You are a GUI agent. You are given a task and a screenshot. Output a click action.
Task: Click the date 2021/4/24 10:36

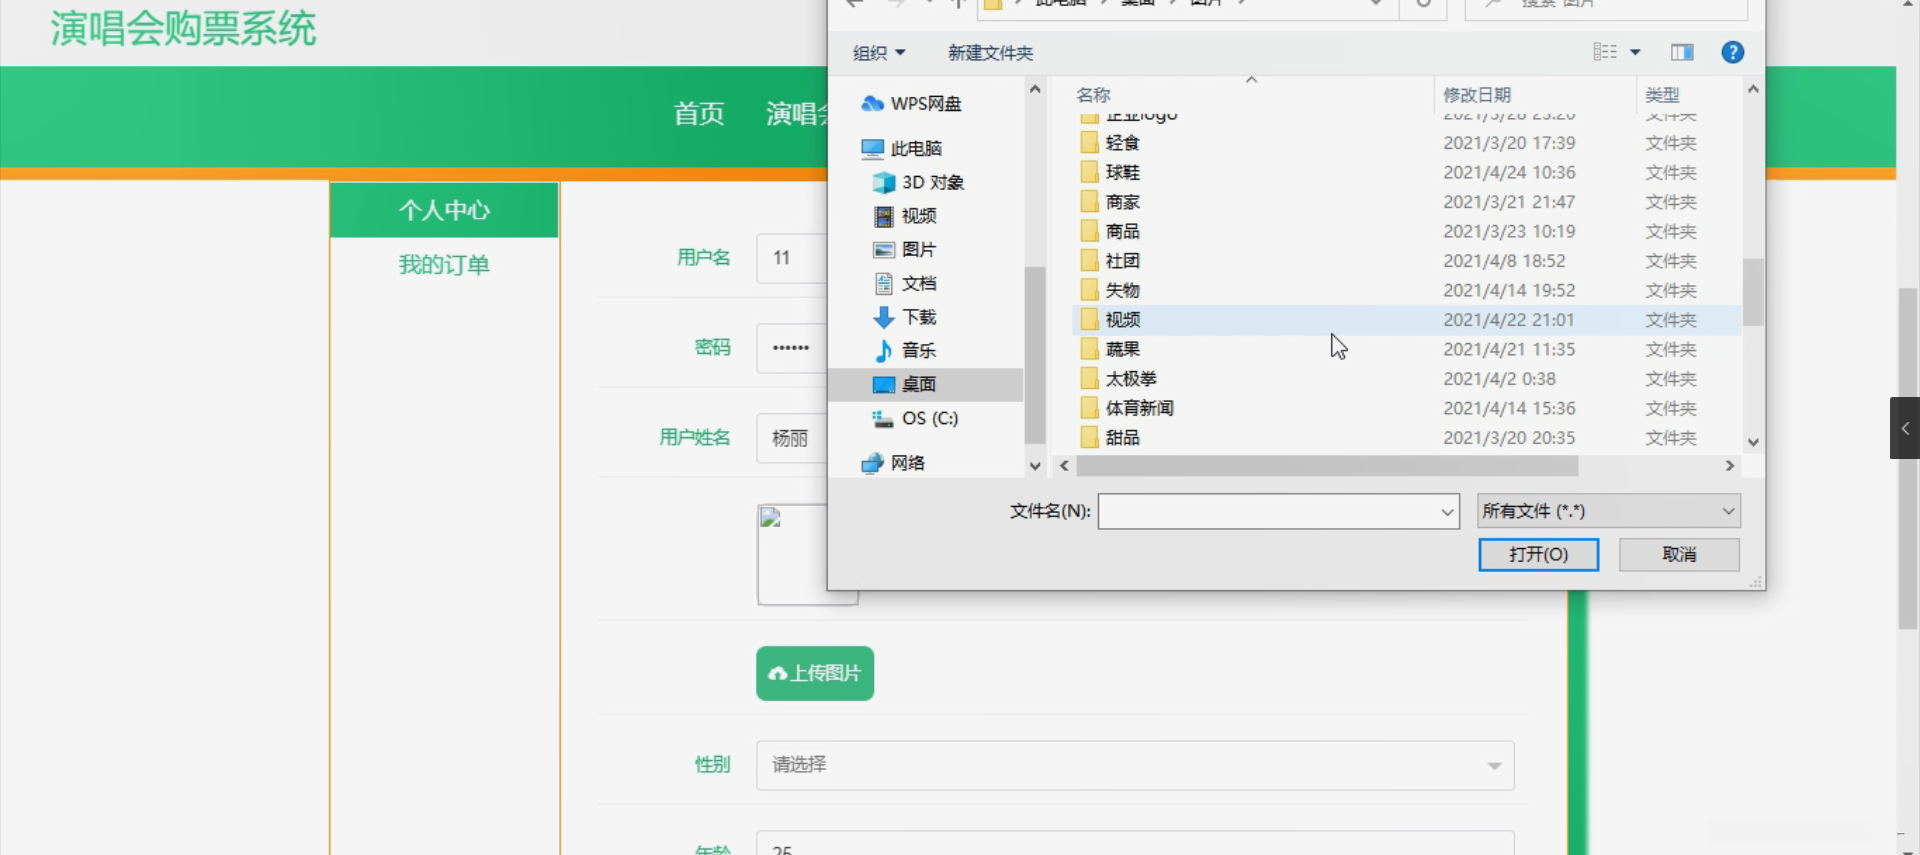pyautogui.click(x=1509, y=172)
